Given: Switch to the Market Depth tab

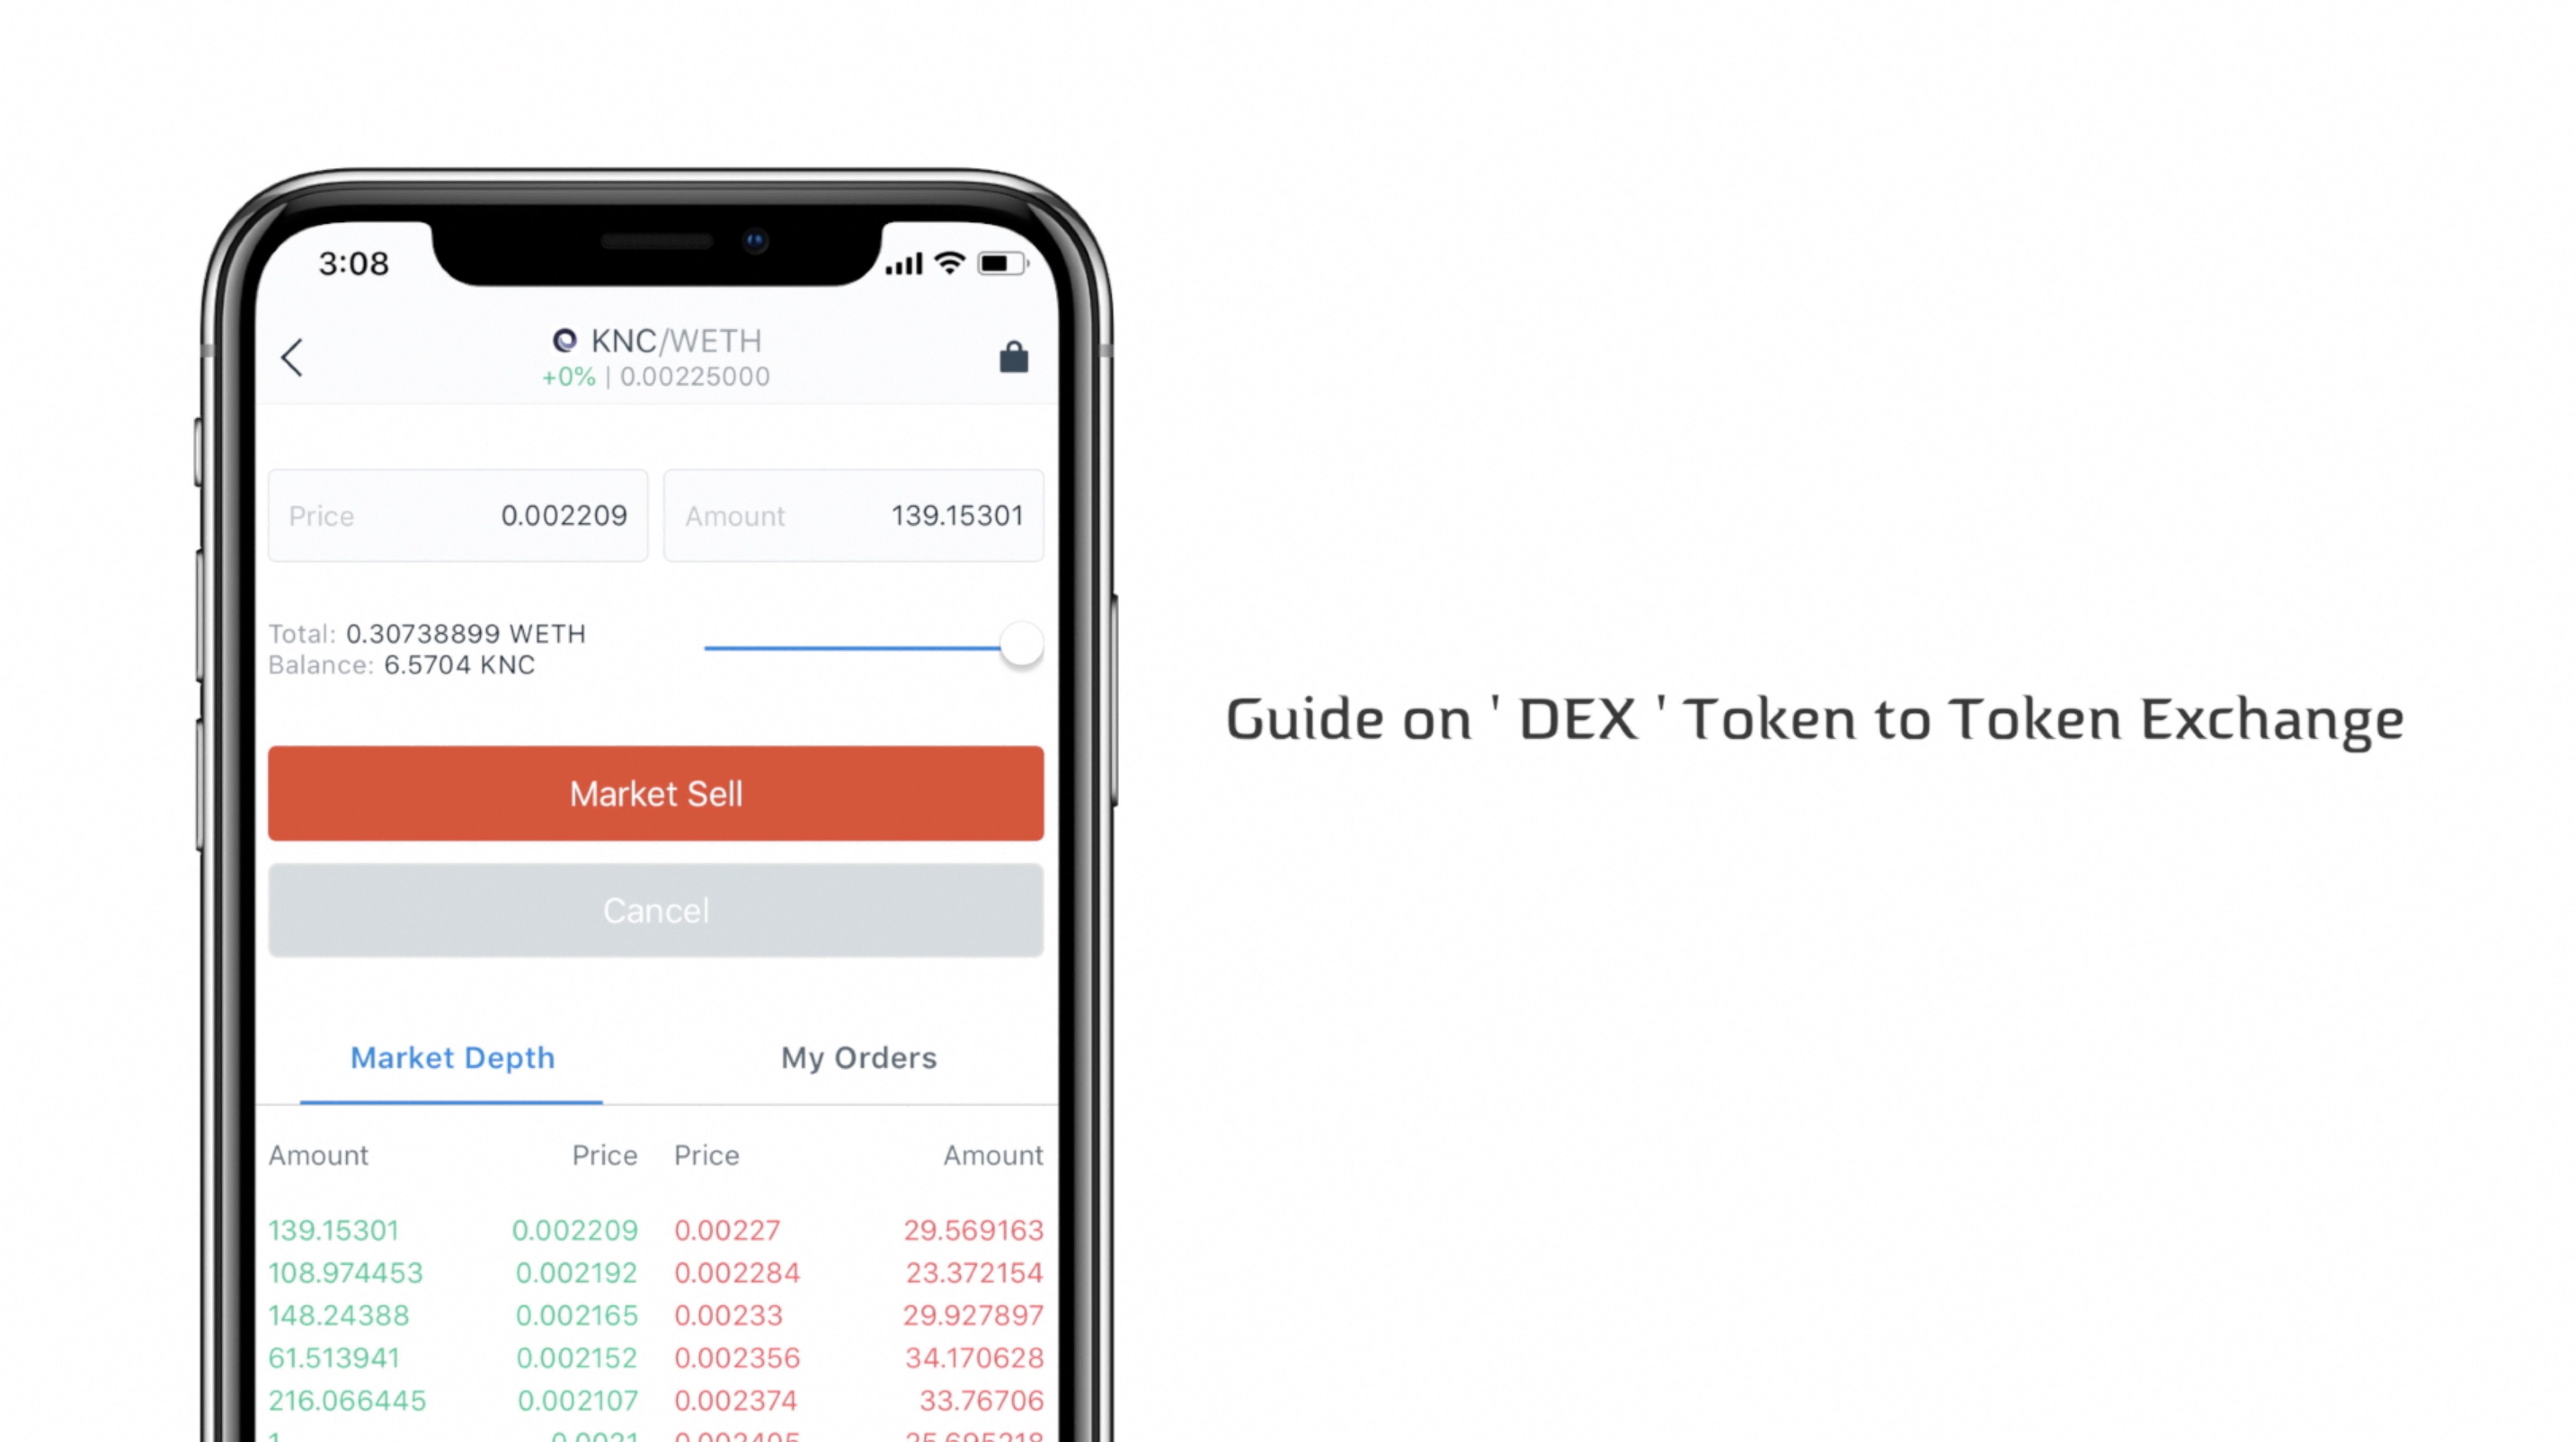Looking at the screenshot, I should point(453,1056).
